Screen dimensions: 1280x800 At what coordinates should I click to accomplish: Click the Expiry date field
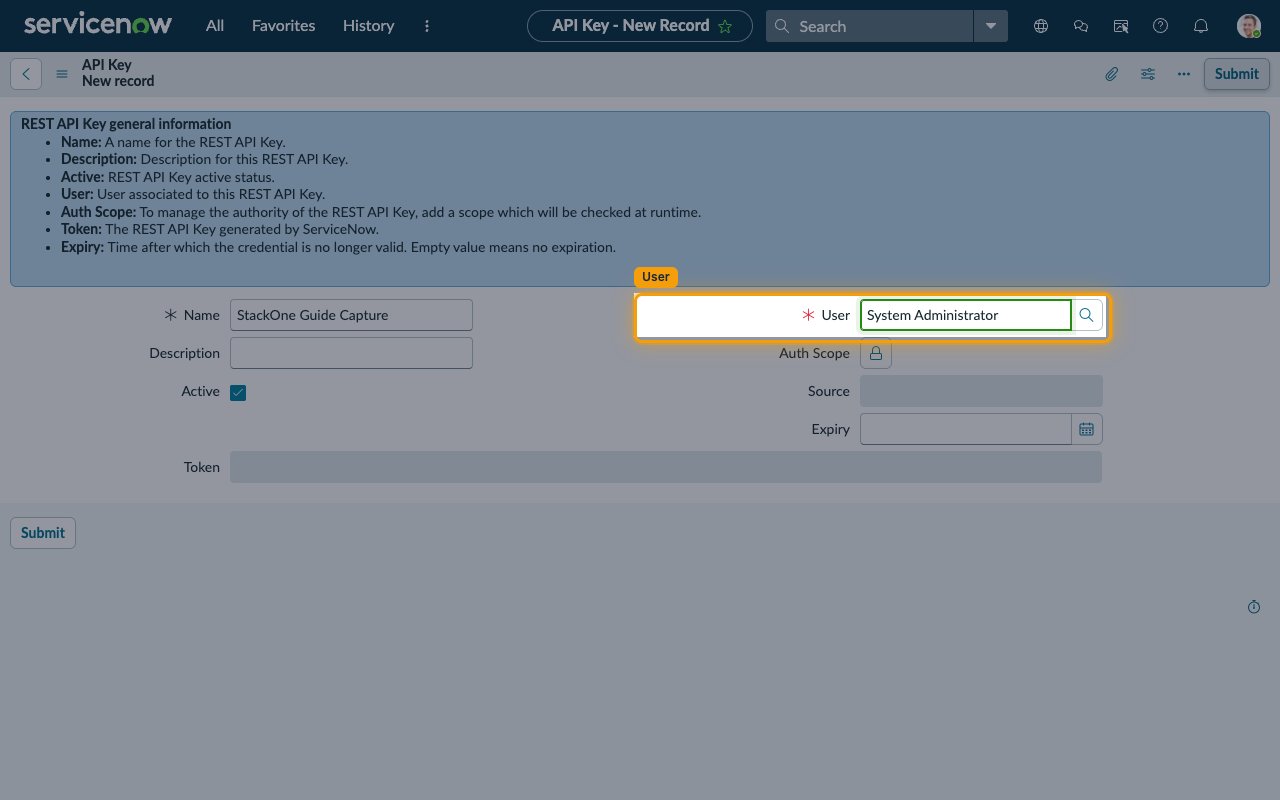pyautogui.click(x=966, y=429)
